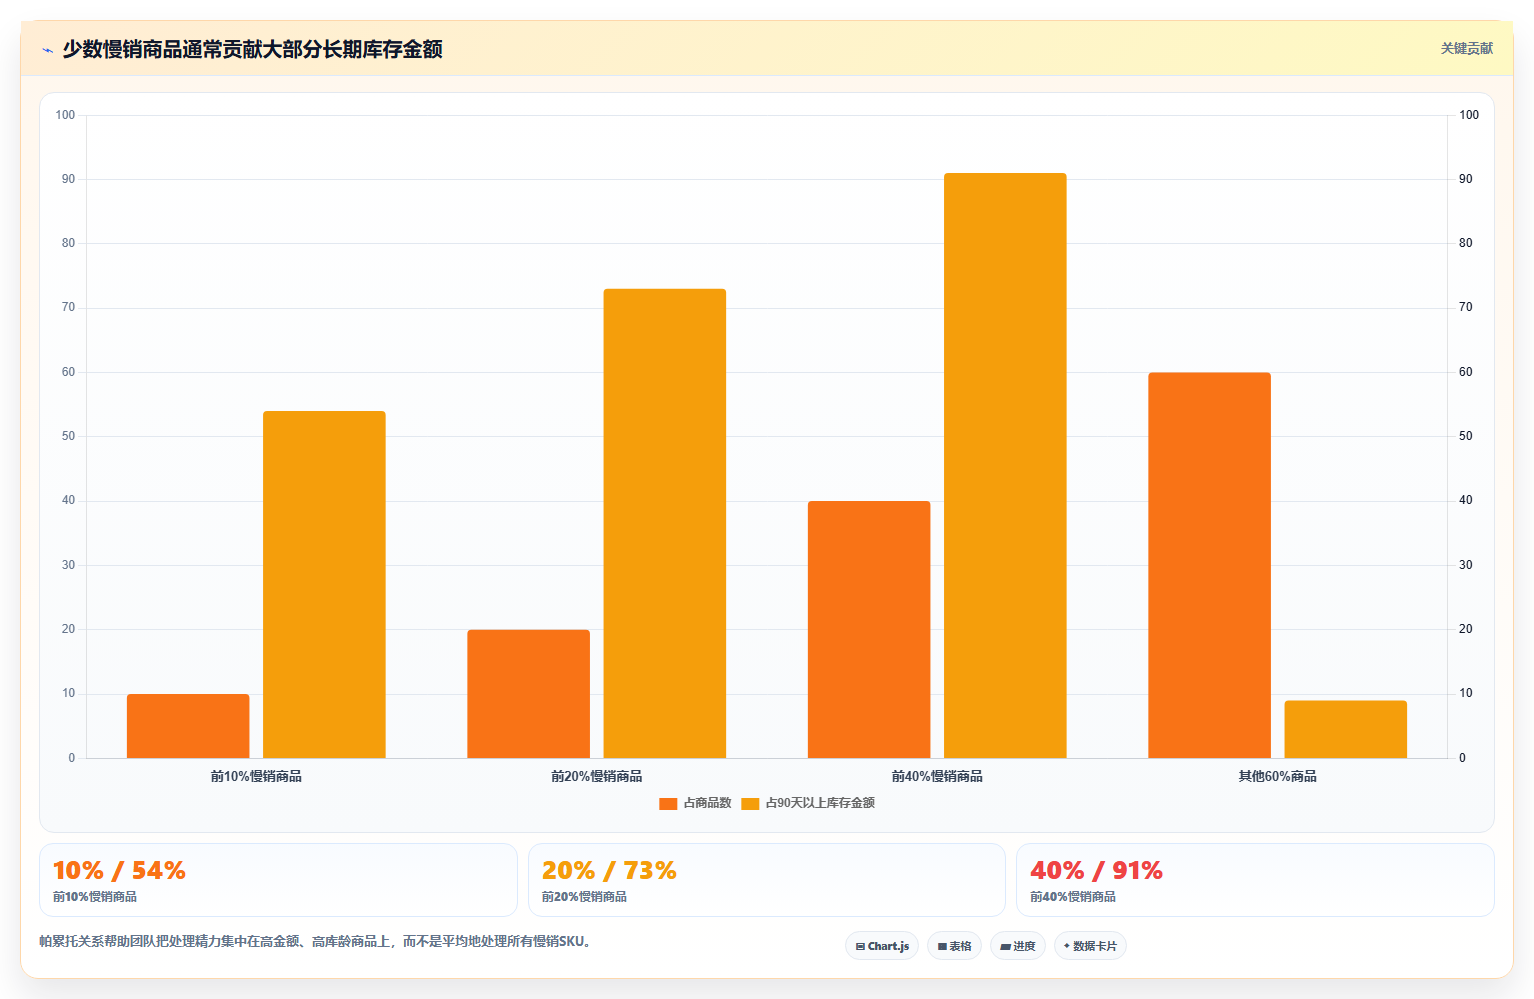Click the 其他60%商品 x-axis label
Image resolution: width=1534 pixels, height=999 pixels.
pos(1277,776)
